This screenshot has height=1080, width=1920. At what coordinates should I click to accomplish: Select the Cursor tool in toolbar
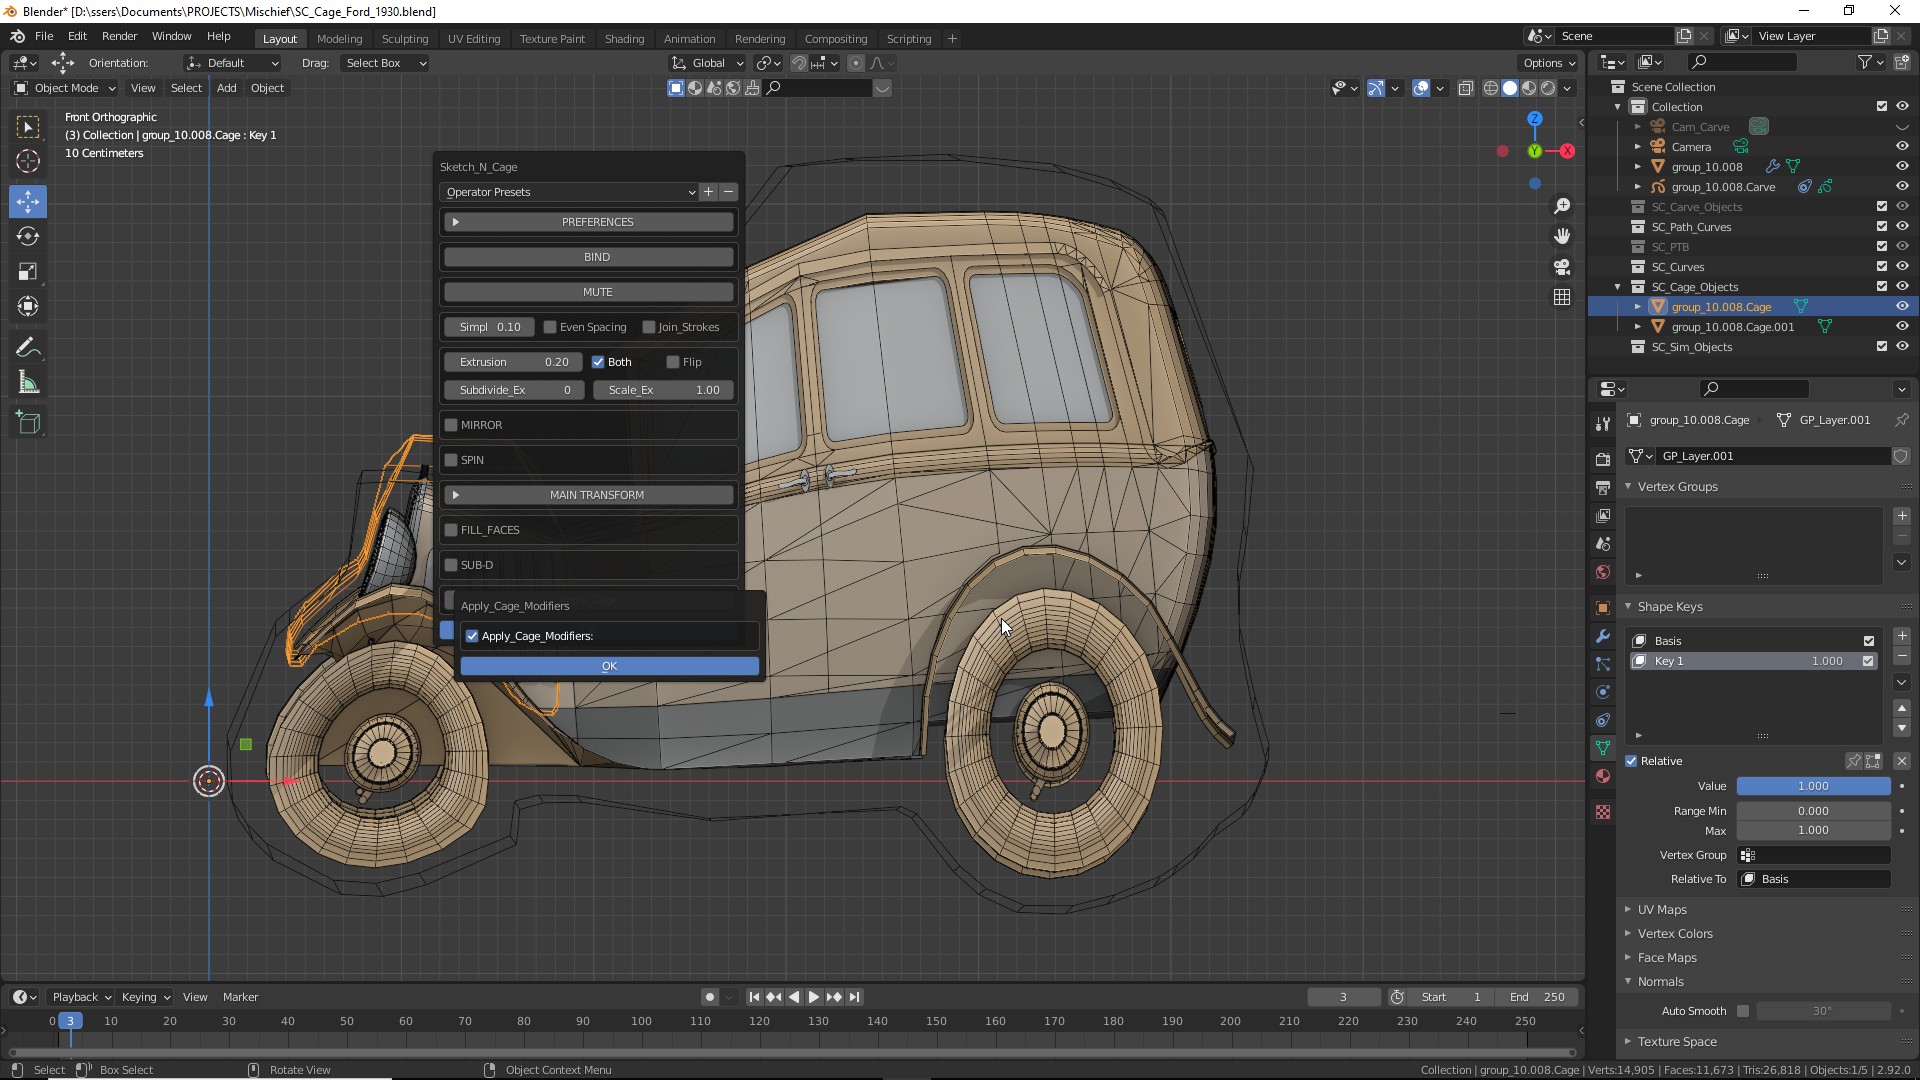pyautogui.click(x=28, y=161)
